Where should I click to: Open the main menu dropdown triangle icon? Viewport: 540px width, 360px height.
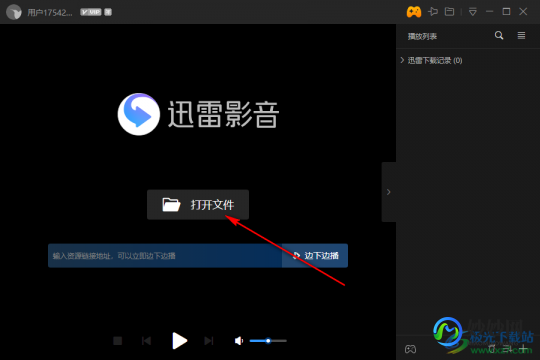[472, 12]
